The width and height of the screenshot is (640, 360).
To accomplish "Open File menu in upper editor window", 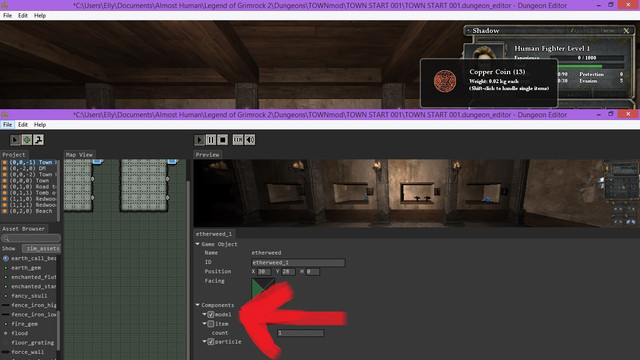I will [7, 16].
